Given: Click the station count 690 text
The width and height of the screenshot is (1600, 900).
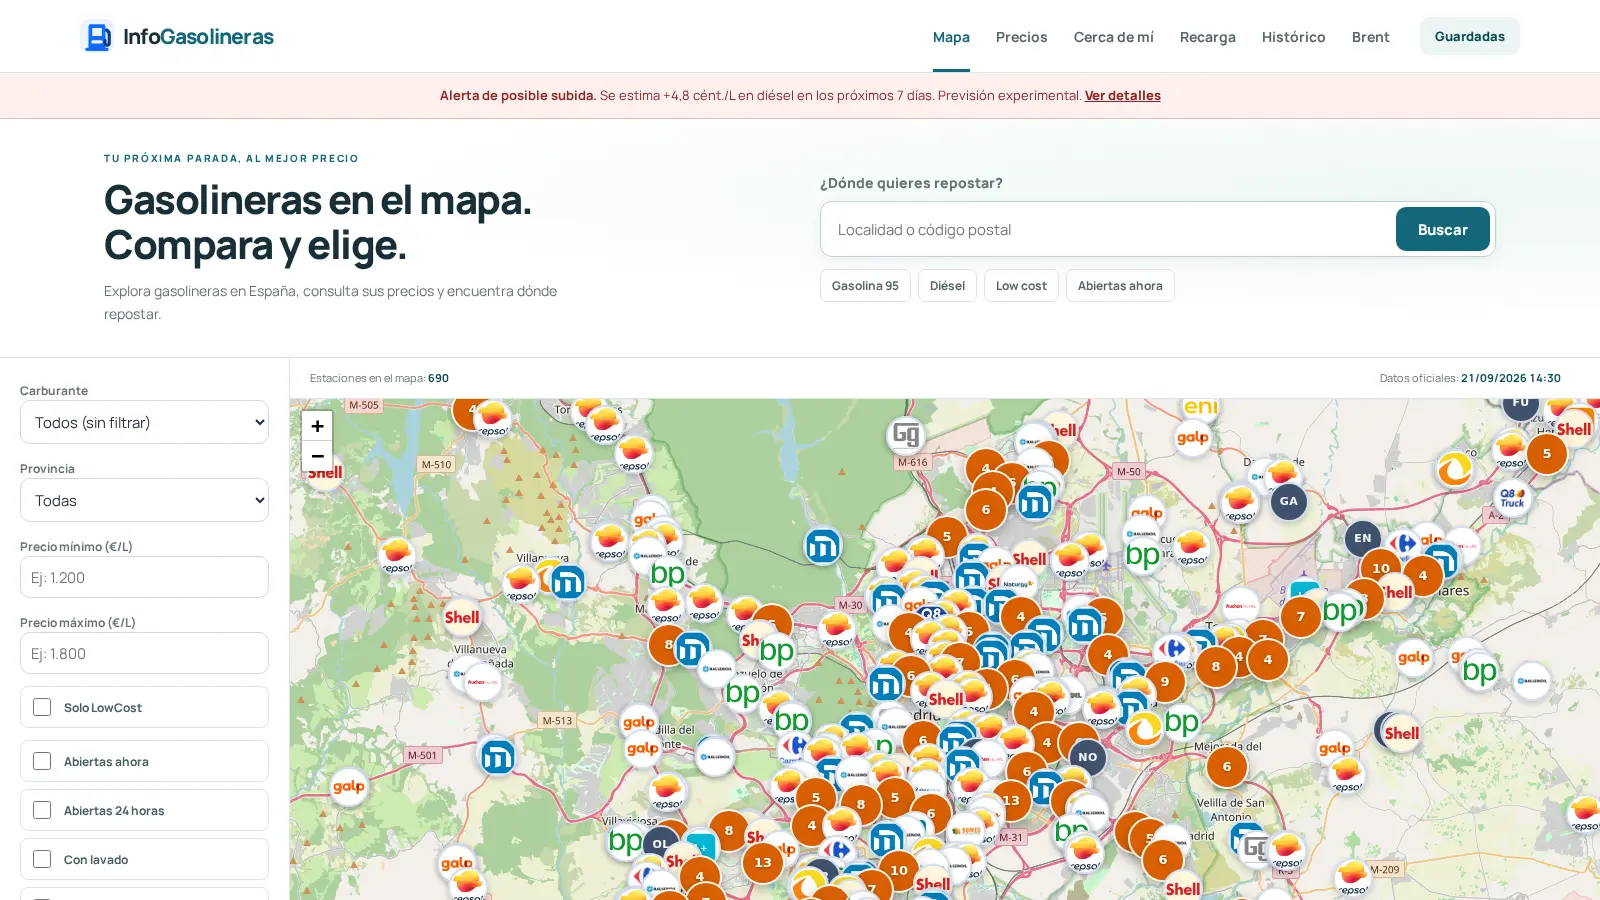Looking at the screenshot, I should tap(438, 378).
